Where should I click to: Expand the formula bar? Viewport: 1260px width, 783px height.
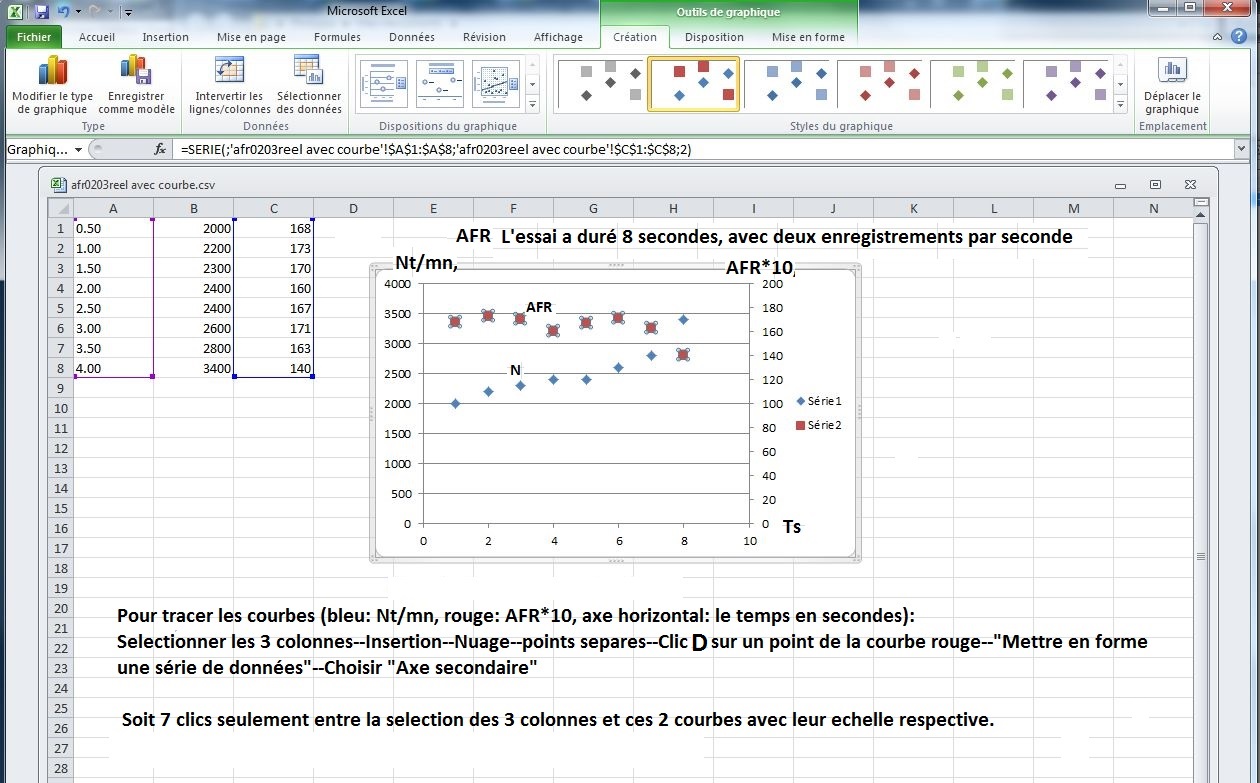[x=1241, y=149]
